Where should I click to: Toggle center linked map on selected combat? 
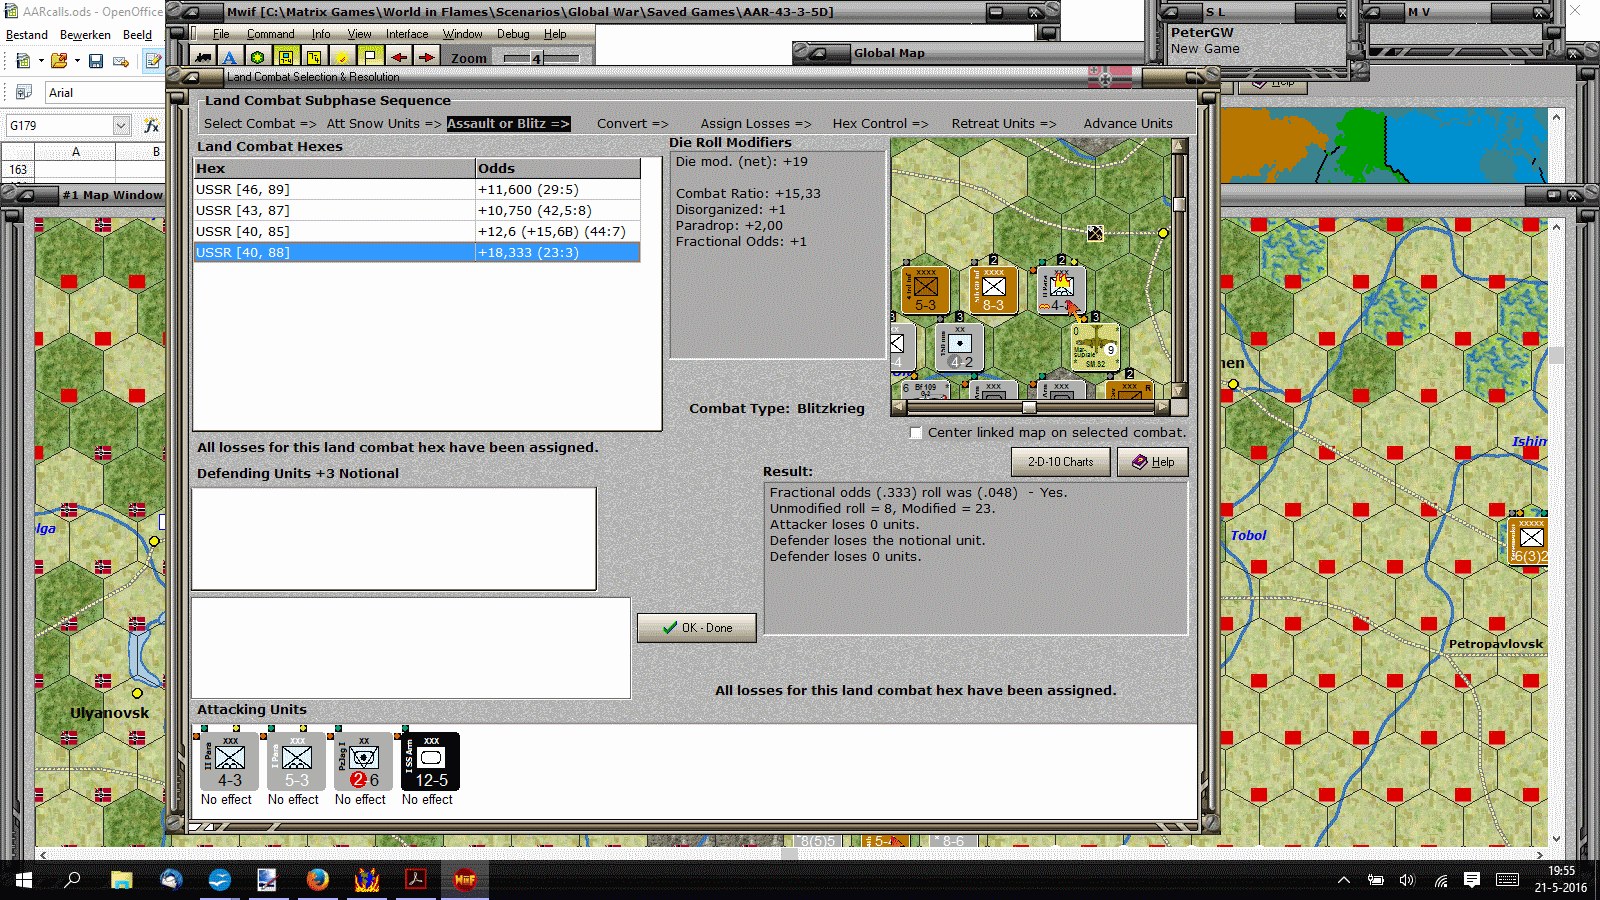coord(916,433)
